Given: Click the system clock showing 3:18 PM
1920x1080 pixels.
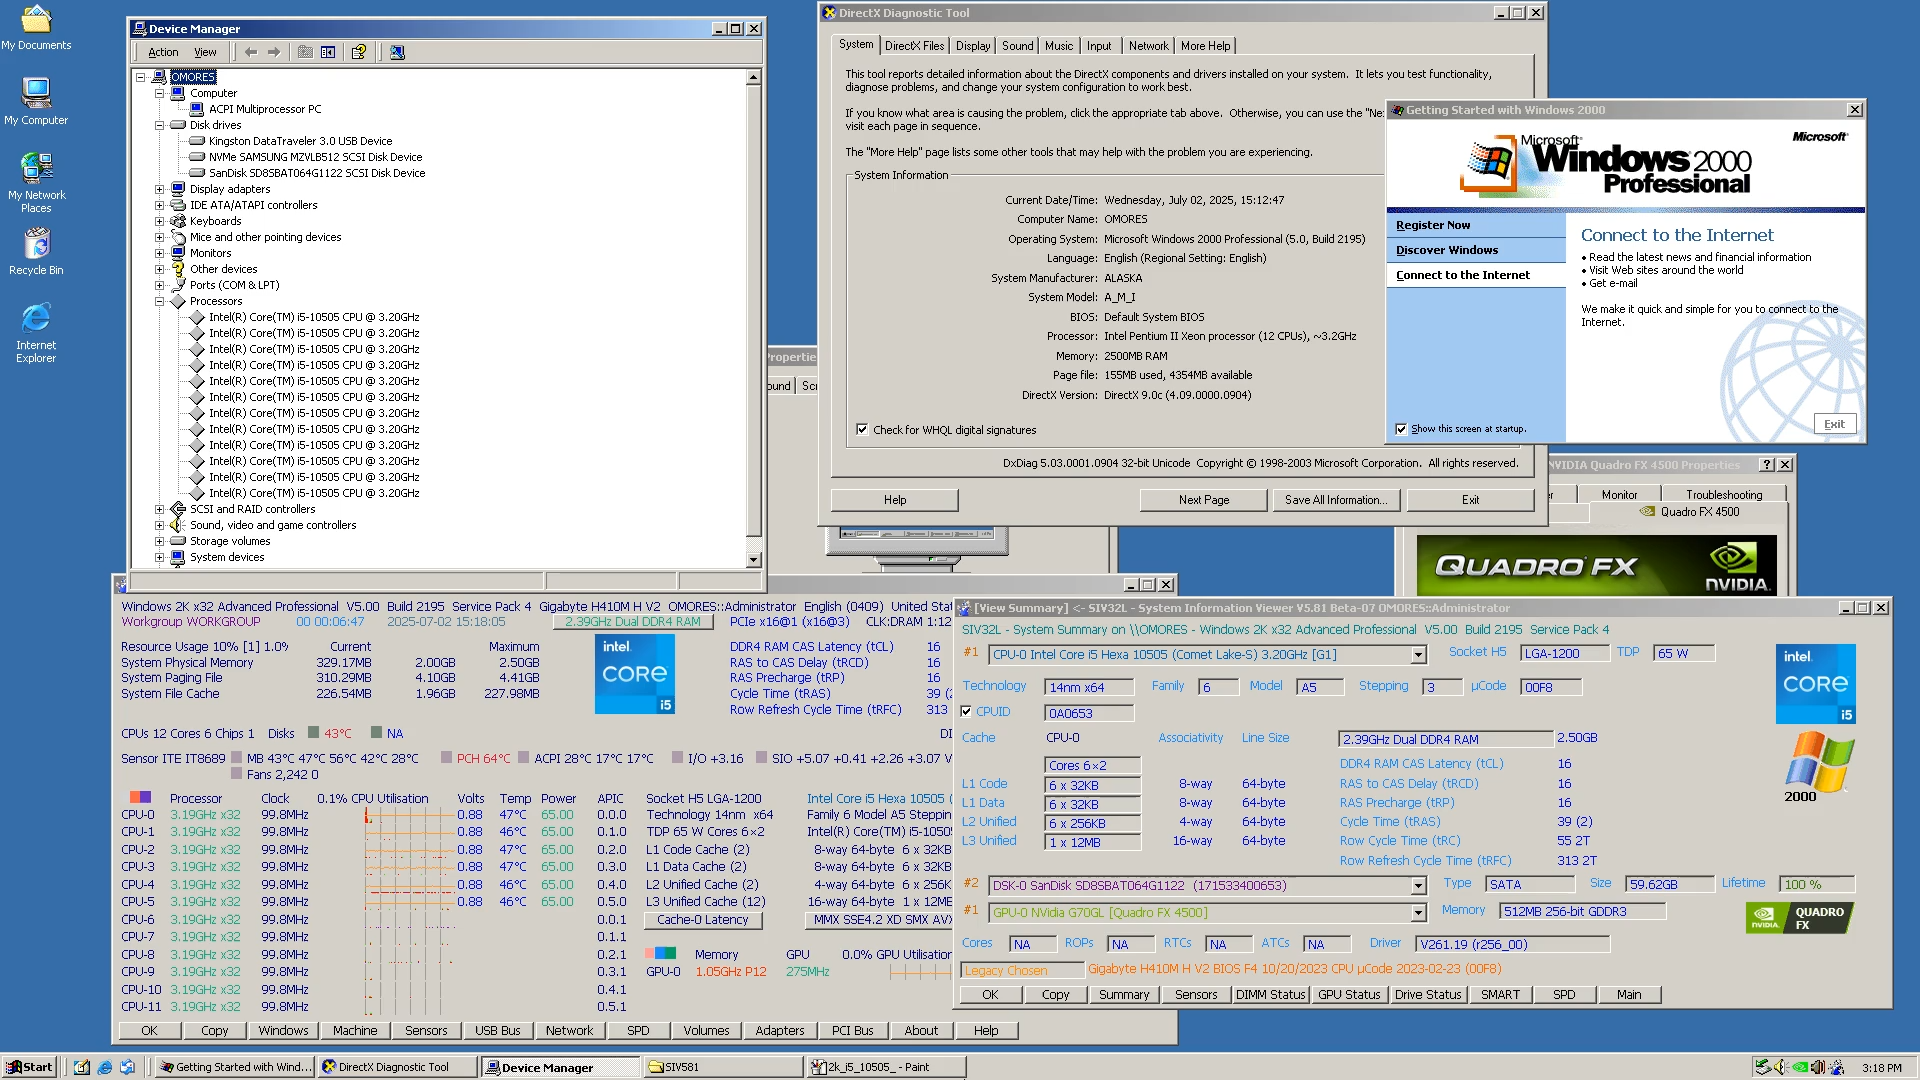Looking at the screenshot, I should 1881,1068.
